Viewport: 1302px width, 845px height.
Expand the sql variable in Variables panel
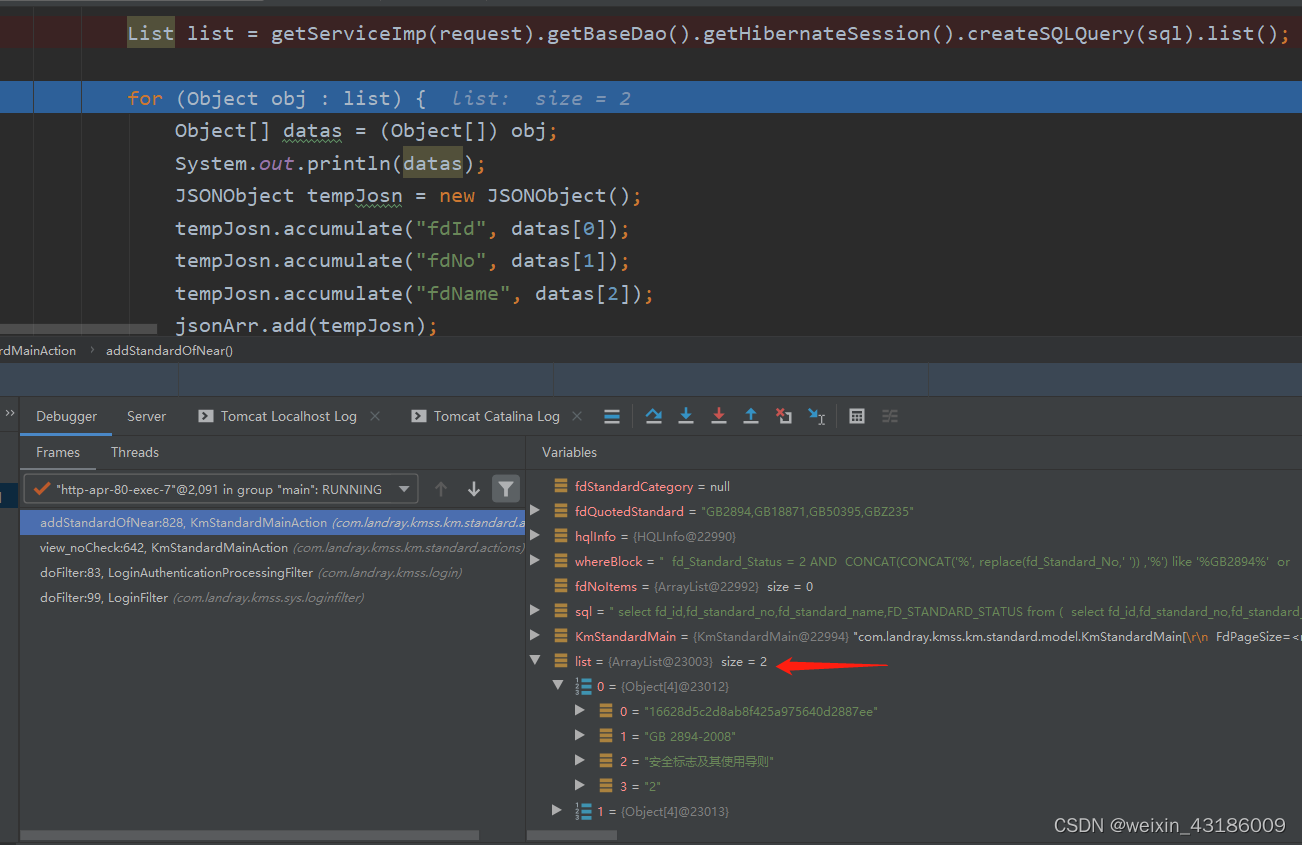tap(536, 610)
